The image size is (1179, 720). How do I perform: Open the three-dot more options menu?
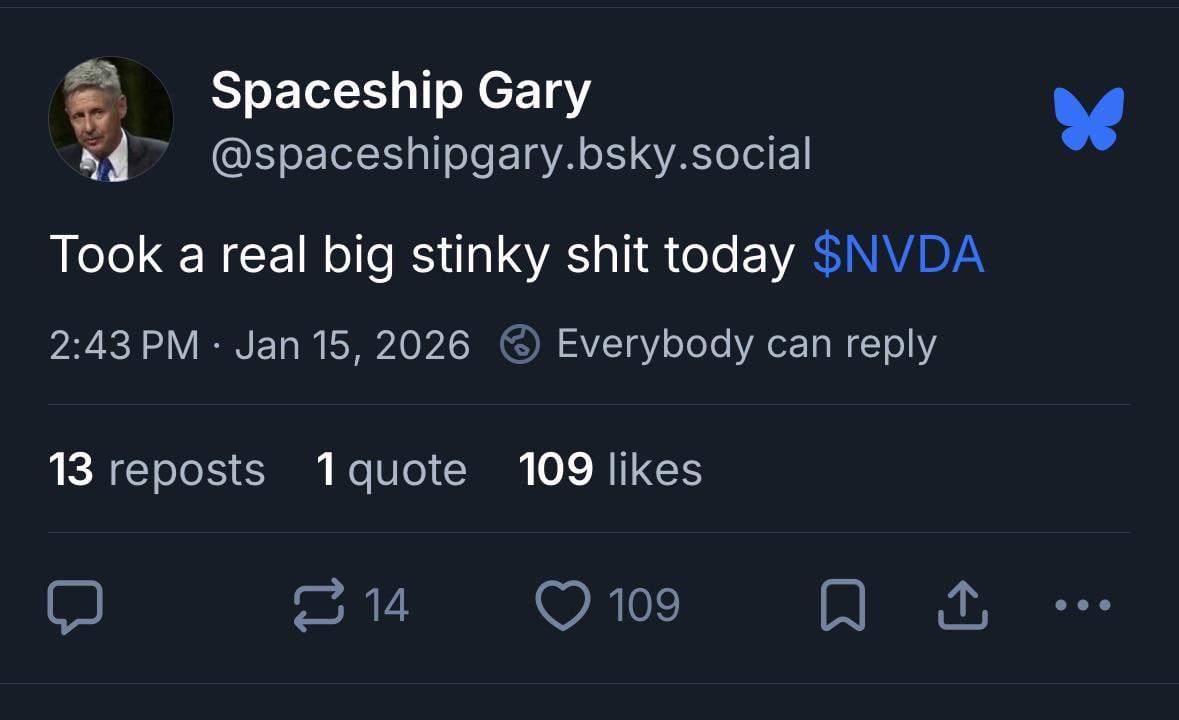pos(1082,605)
